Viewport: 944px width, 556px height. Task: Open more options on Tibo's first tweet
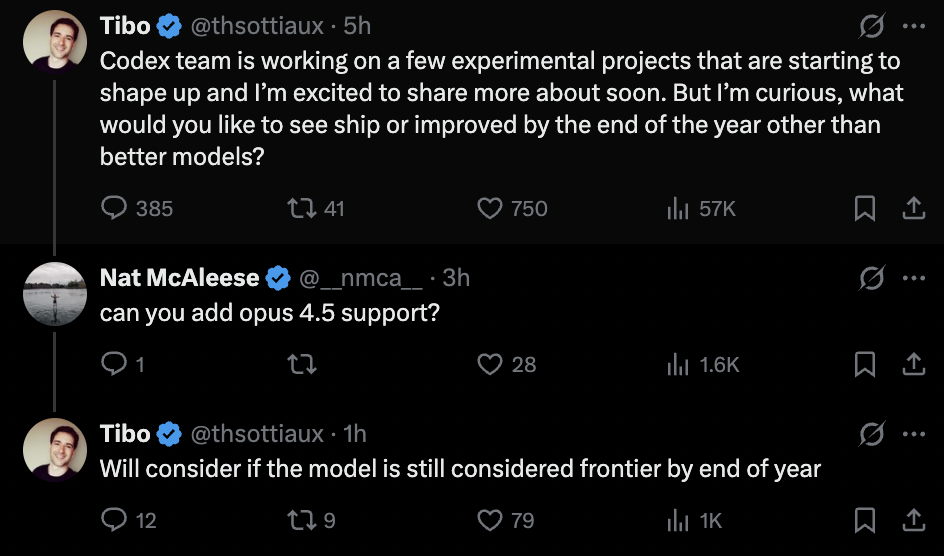click(x=913, y=25)
